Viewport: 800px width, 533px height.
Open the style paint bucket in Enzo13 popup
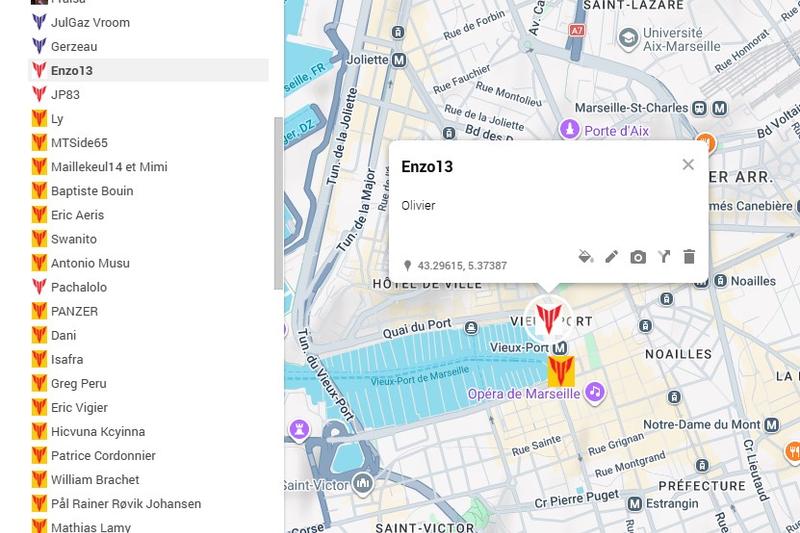click(x=586, y=256)
